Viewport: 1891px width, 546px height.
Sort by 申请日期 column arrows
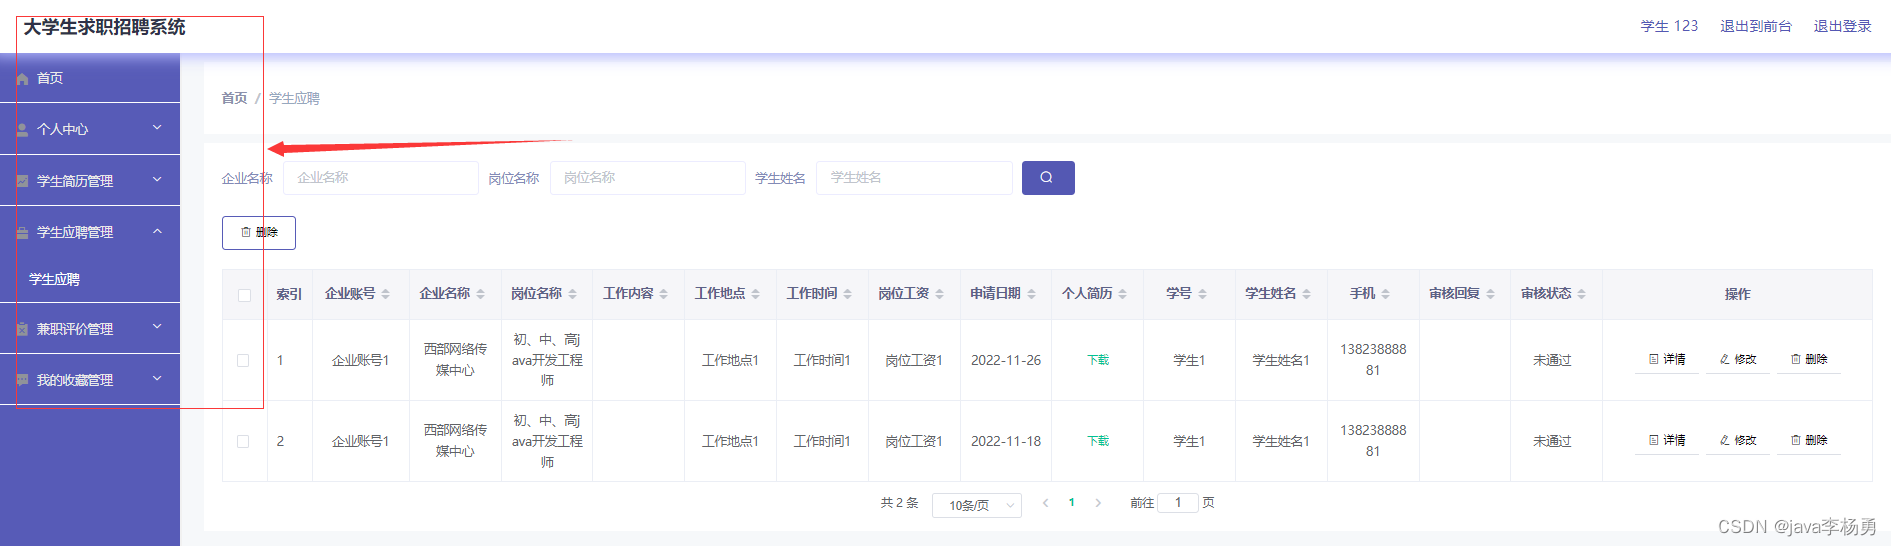pos(1031,294)
